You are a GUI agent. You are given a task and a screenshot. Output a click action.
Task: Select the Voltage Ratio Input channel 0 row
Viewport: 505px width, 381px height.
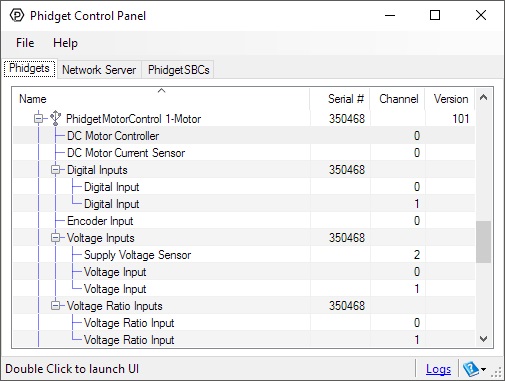(x=244, y=323)
